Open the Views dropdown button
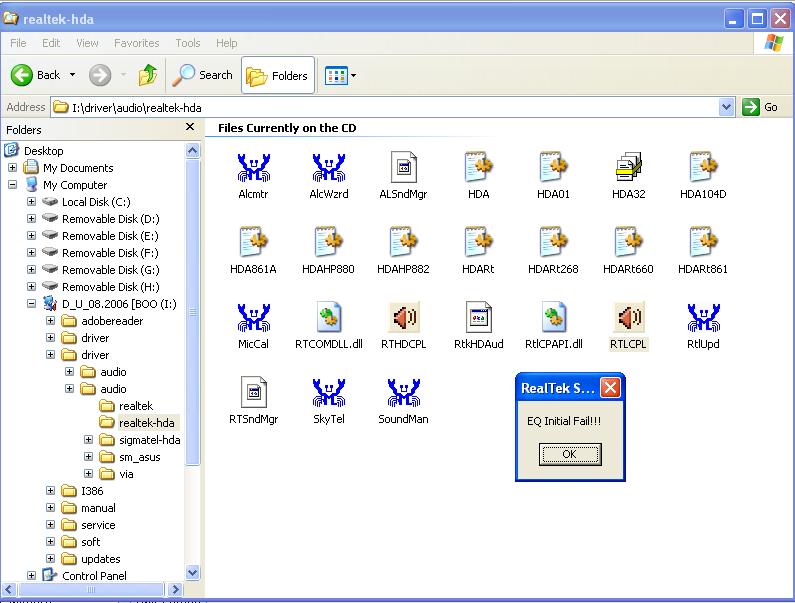This screenshot has width=795, height=603. pyautogui.click(x=340, y=76)
